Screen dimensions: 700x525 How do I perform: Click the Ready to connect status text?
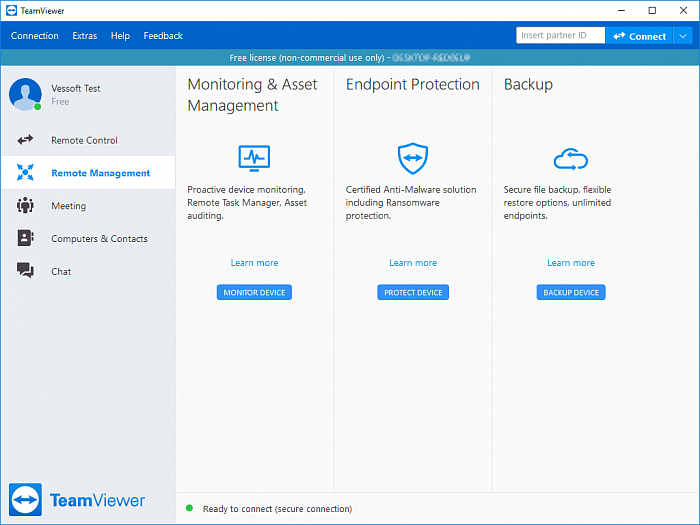coord(277,508)
